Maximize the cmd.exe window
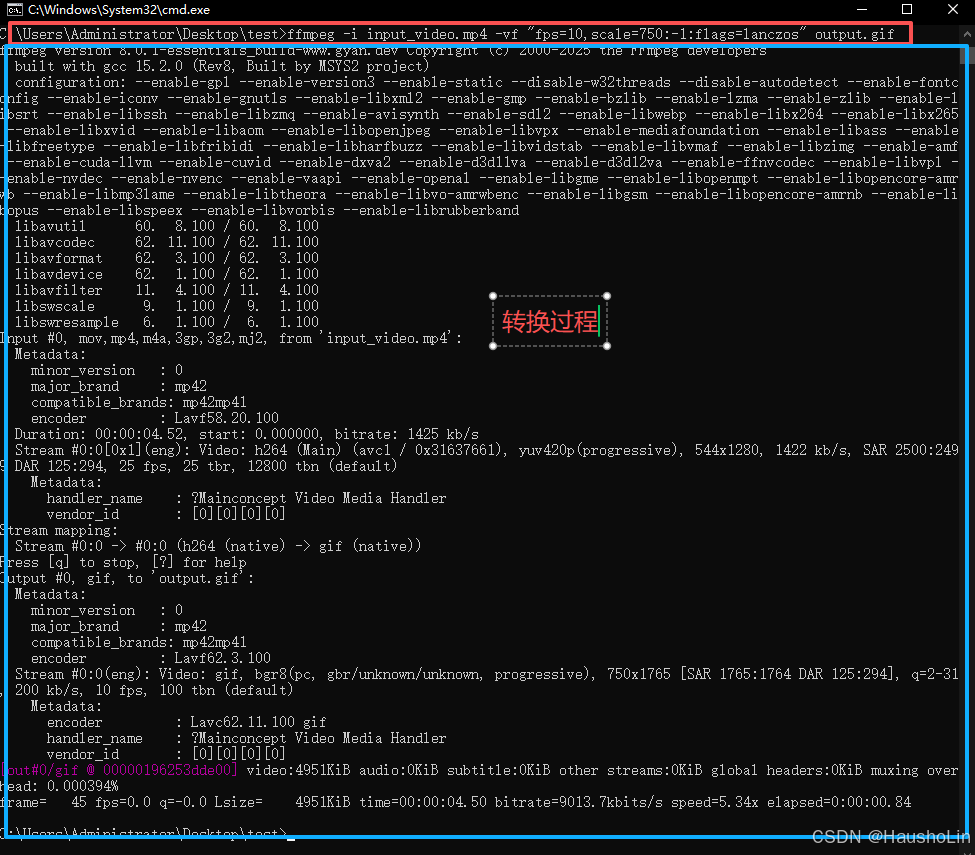The height and width of the screenshot is (855, 975). pos(907,9)
